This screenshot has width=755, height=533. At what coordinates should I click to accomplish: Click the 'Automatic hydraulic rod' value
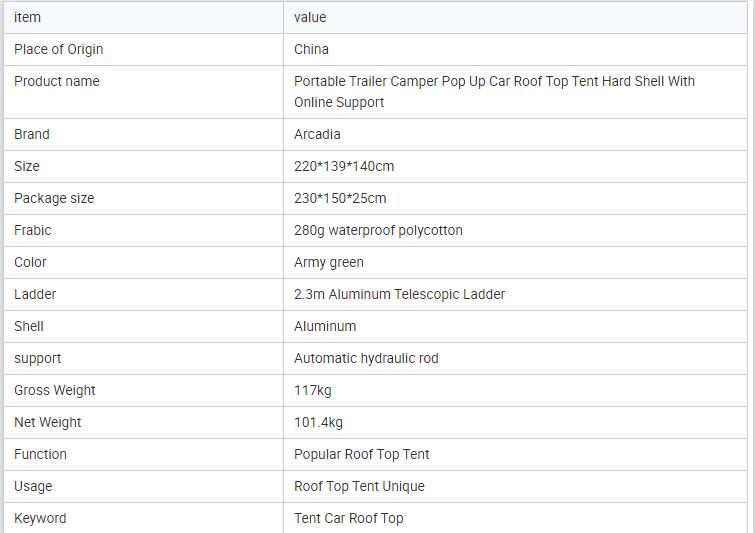(366, 358)
